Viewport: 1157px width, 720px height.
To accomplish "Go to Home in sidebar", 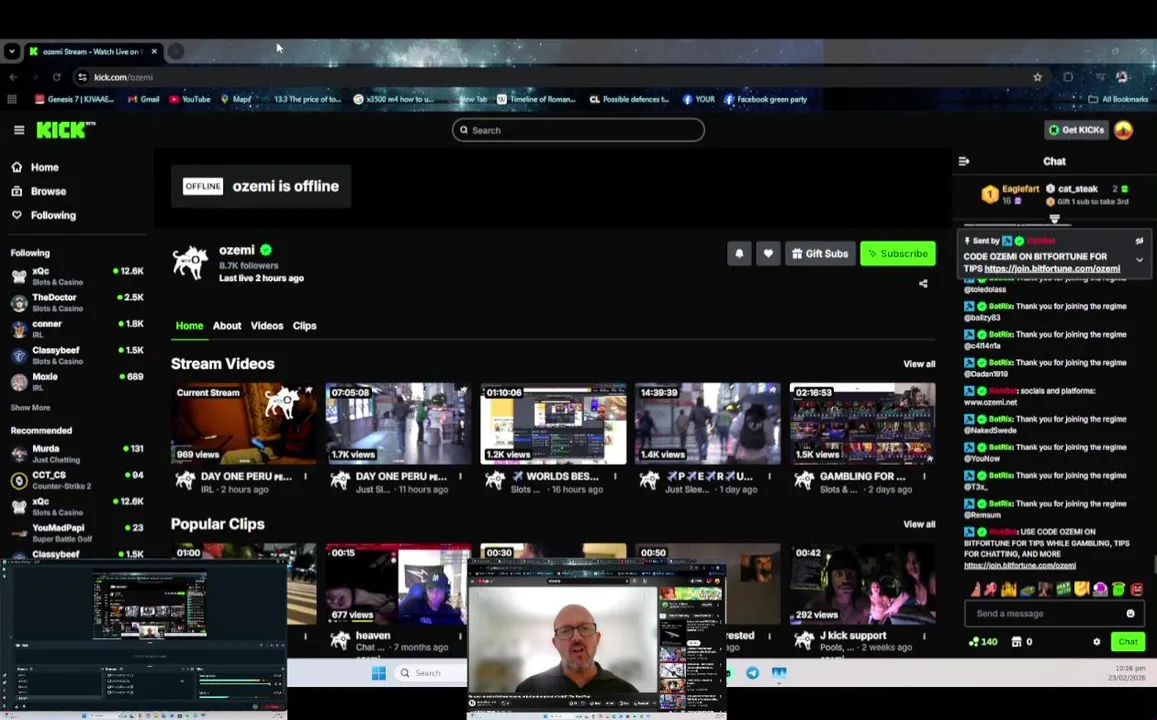I will [x=44, y=167].
